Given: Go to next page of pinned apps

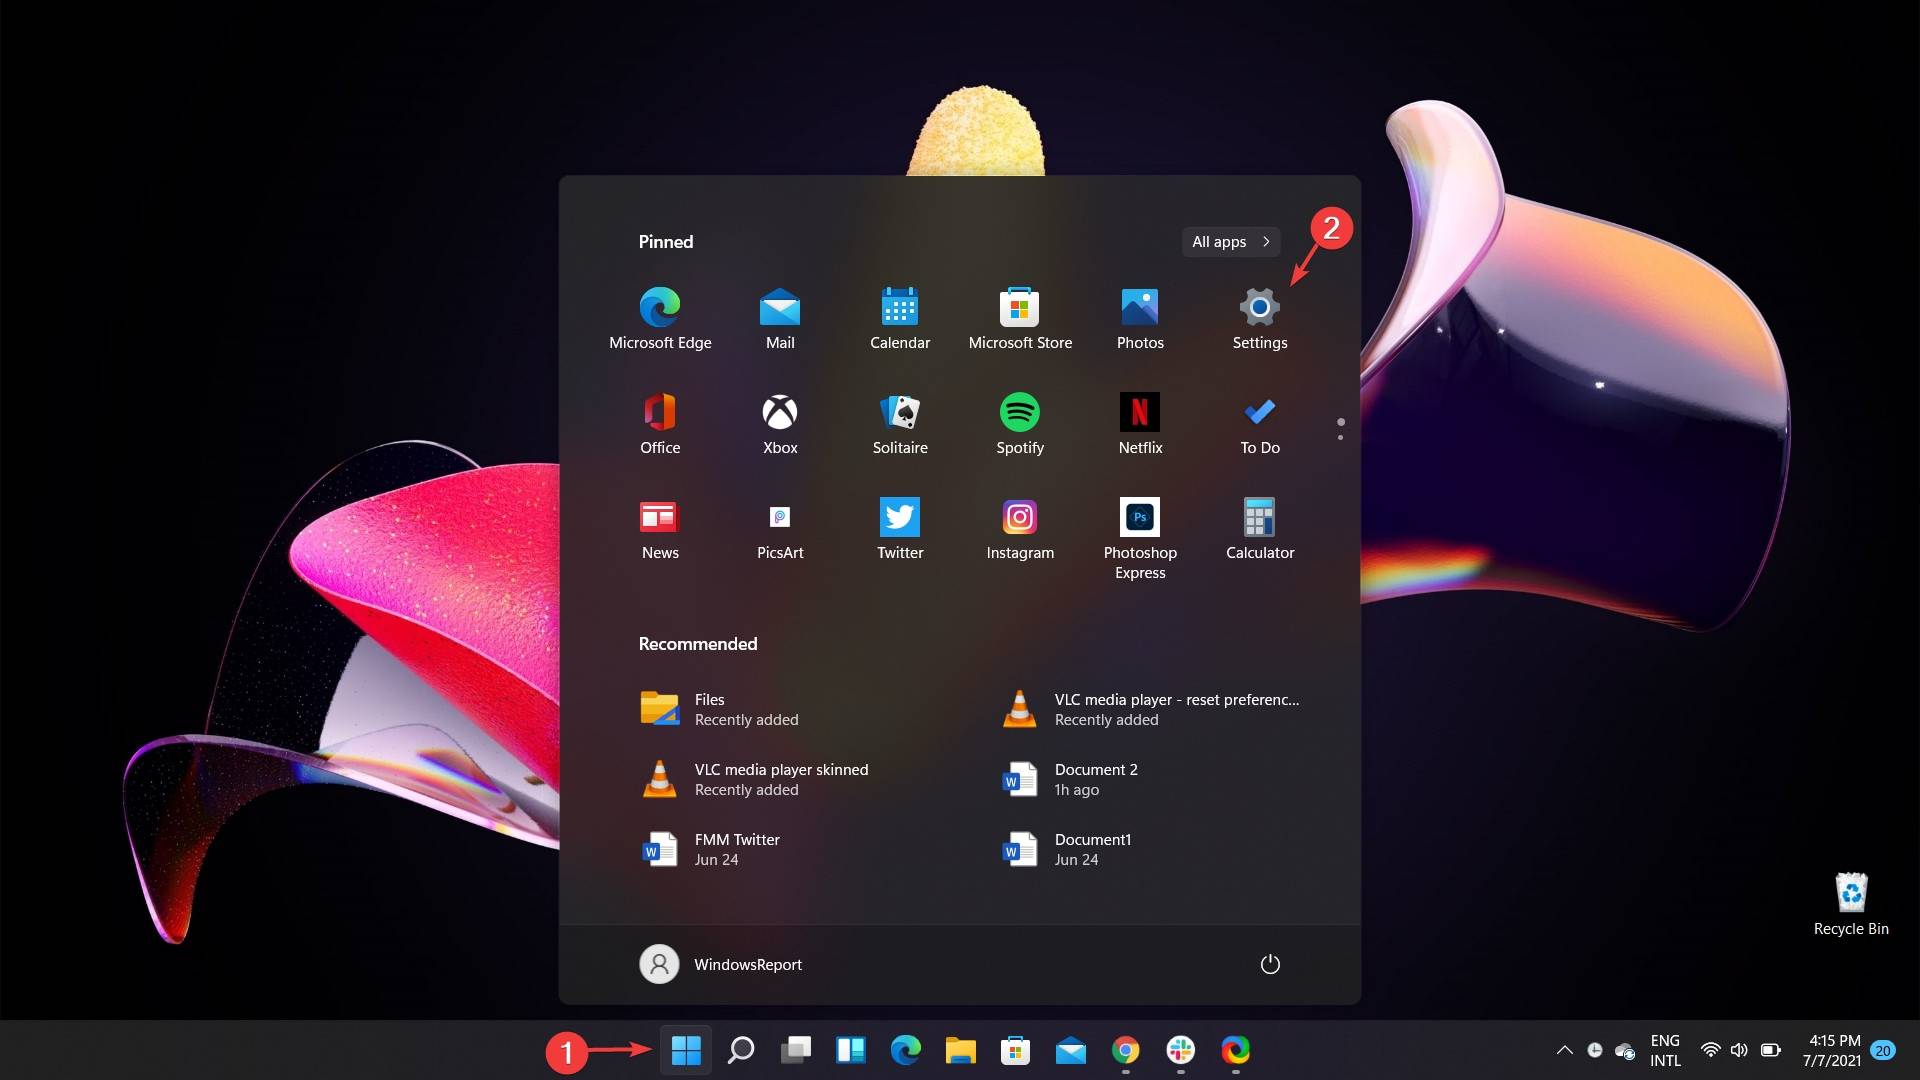Looking at the screenshot, I should click(1340, 437).
